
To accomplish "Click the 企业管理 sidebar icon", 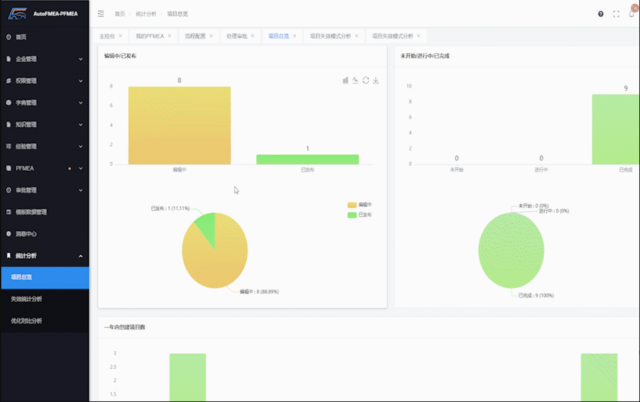I will (9, 59).
